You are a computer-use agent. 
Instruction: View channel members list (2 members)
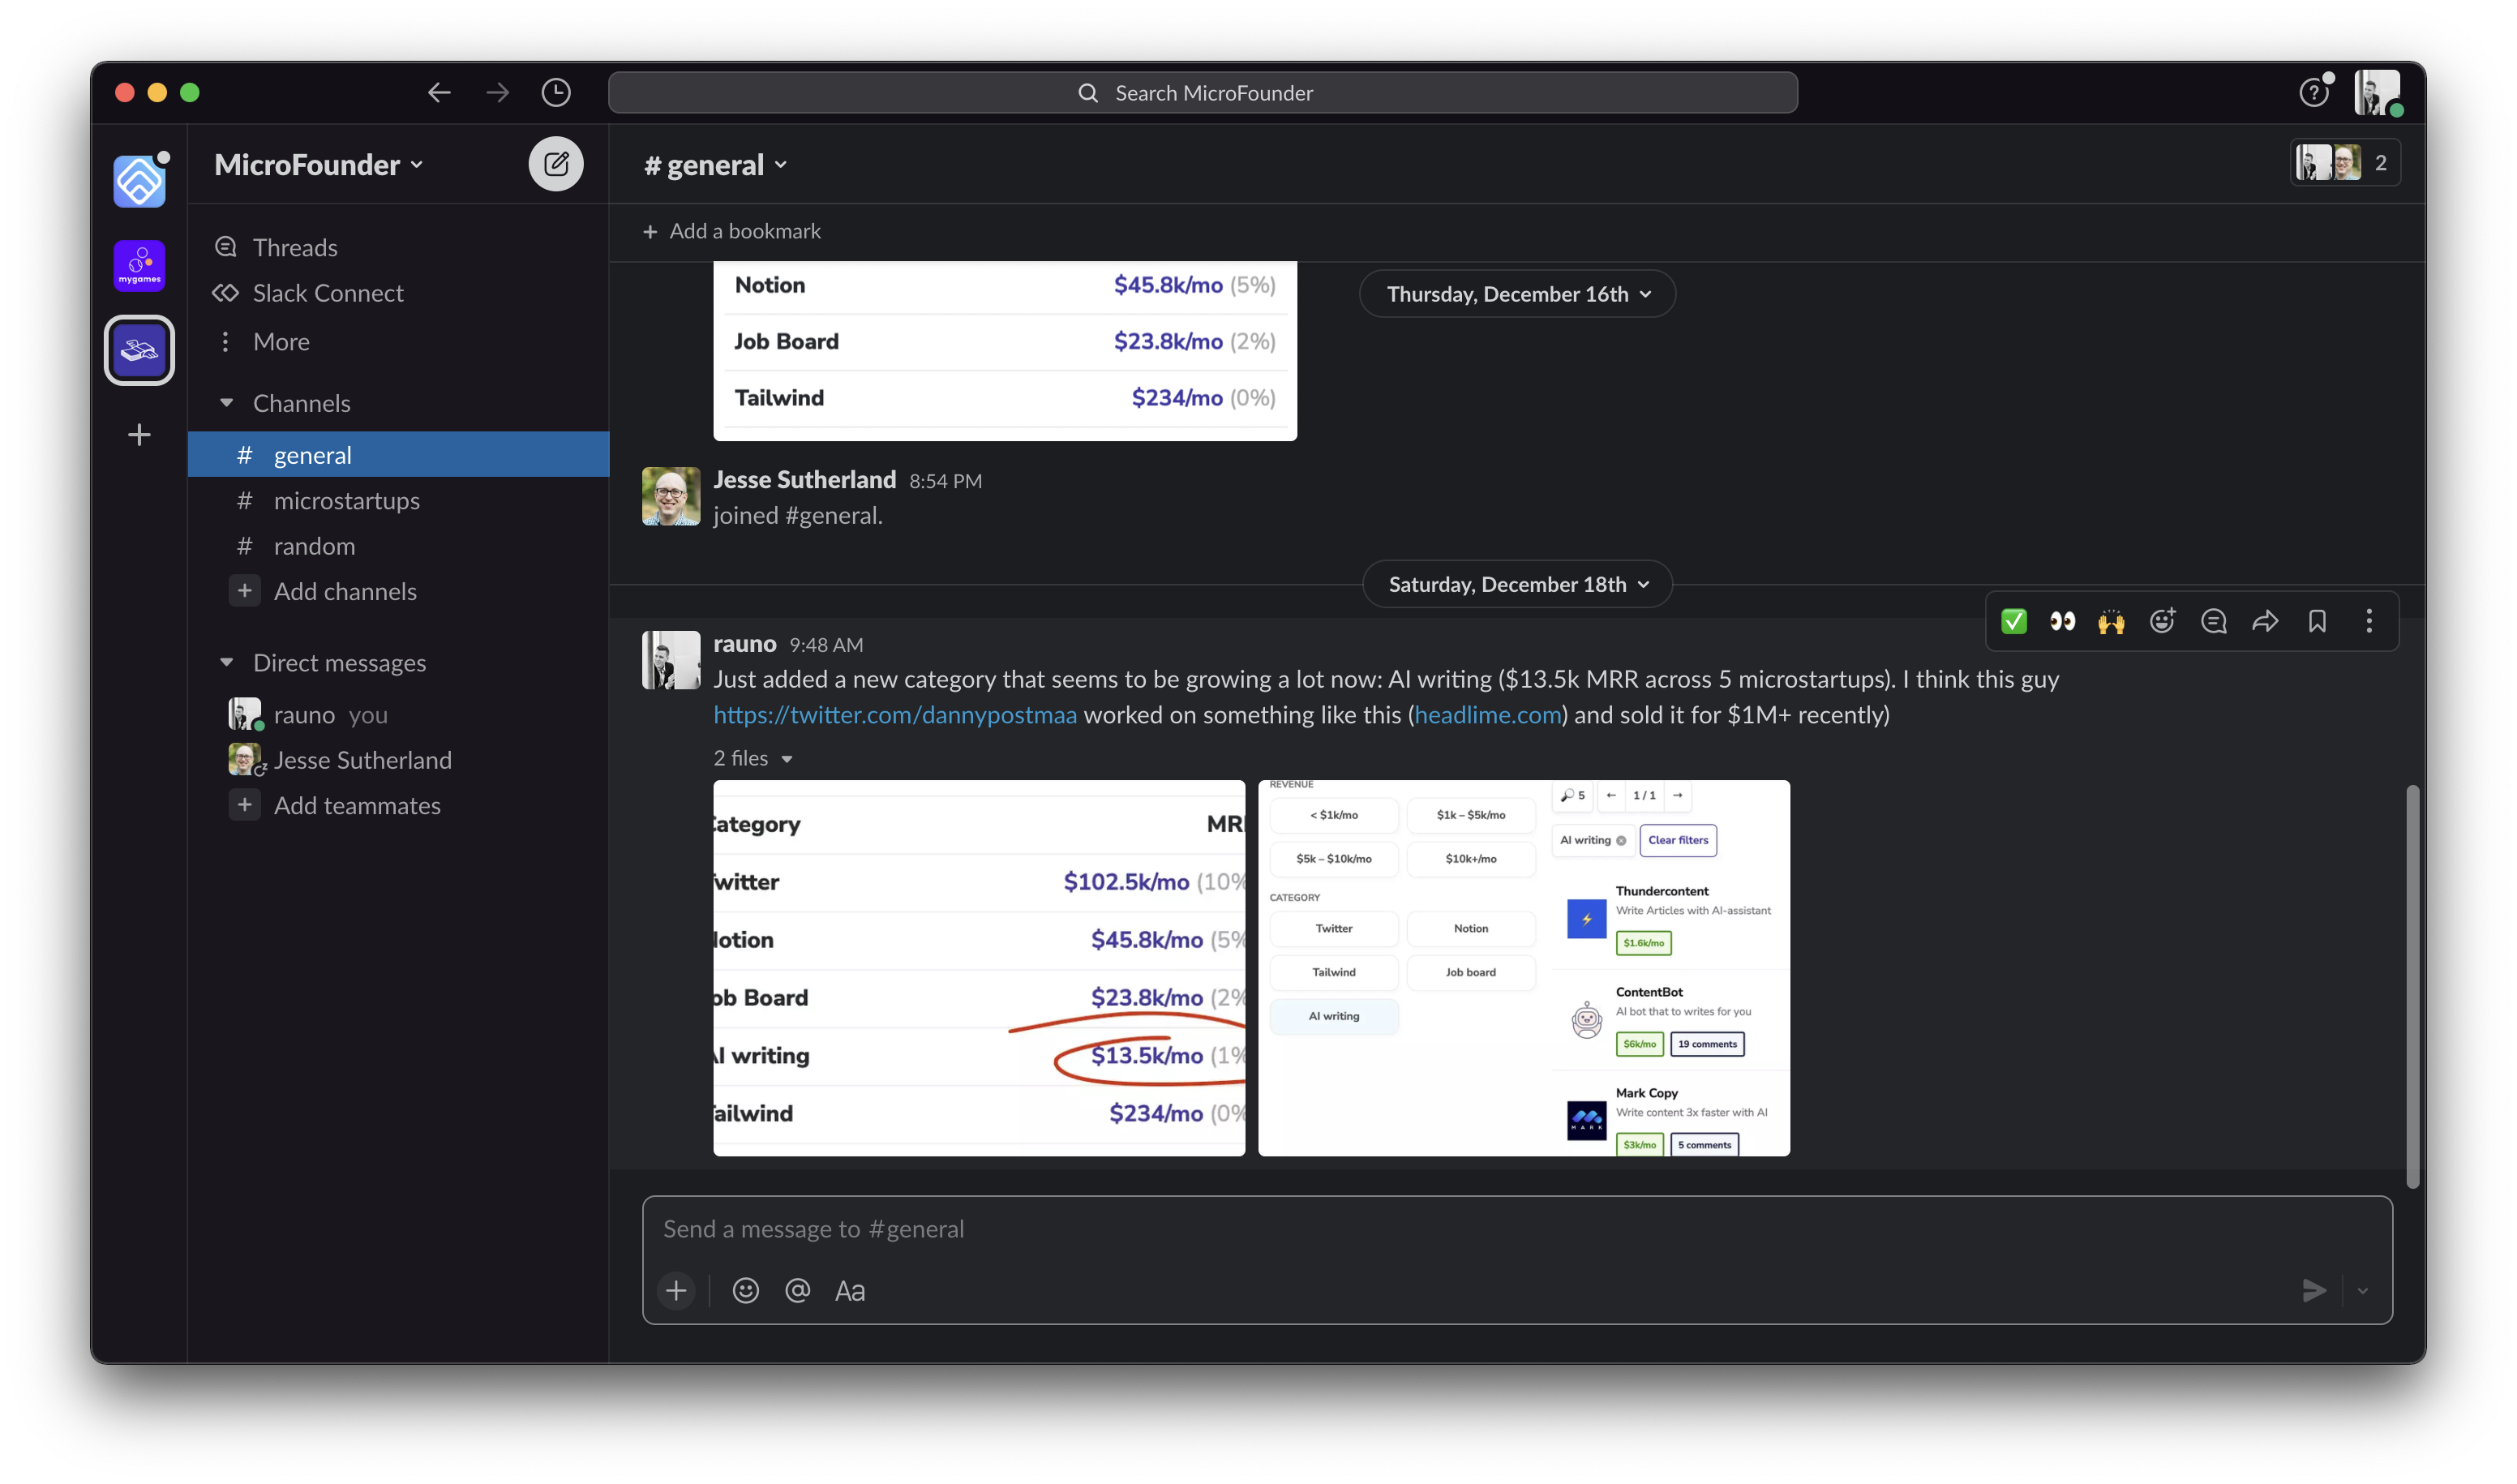click(2344, 163)
